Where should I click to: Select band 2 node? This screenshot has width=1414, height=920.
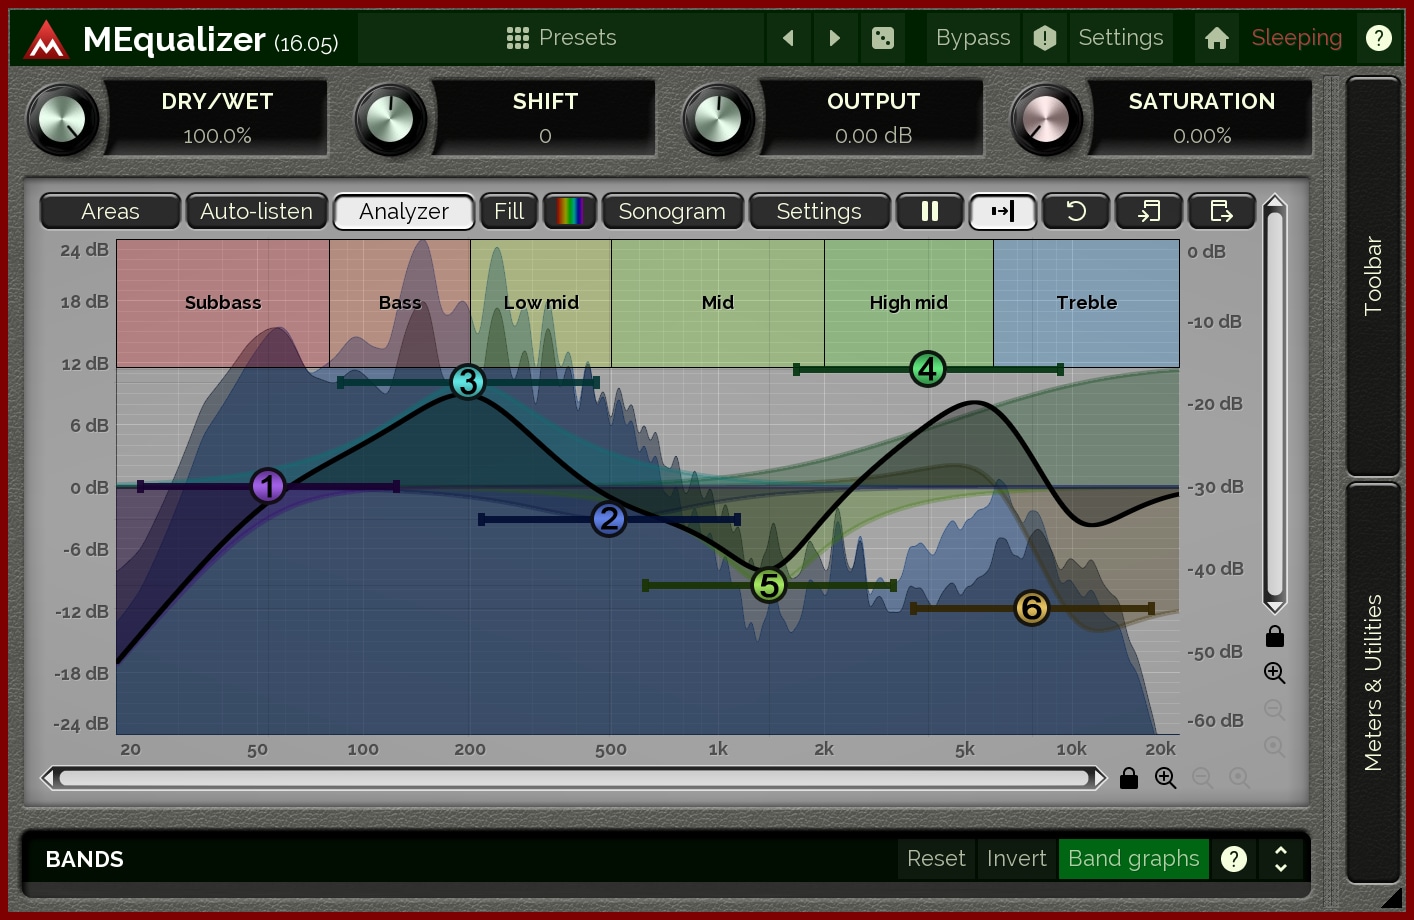608,519
